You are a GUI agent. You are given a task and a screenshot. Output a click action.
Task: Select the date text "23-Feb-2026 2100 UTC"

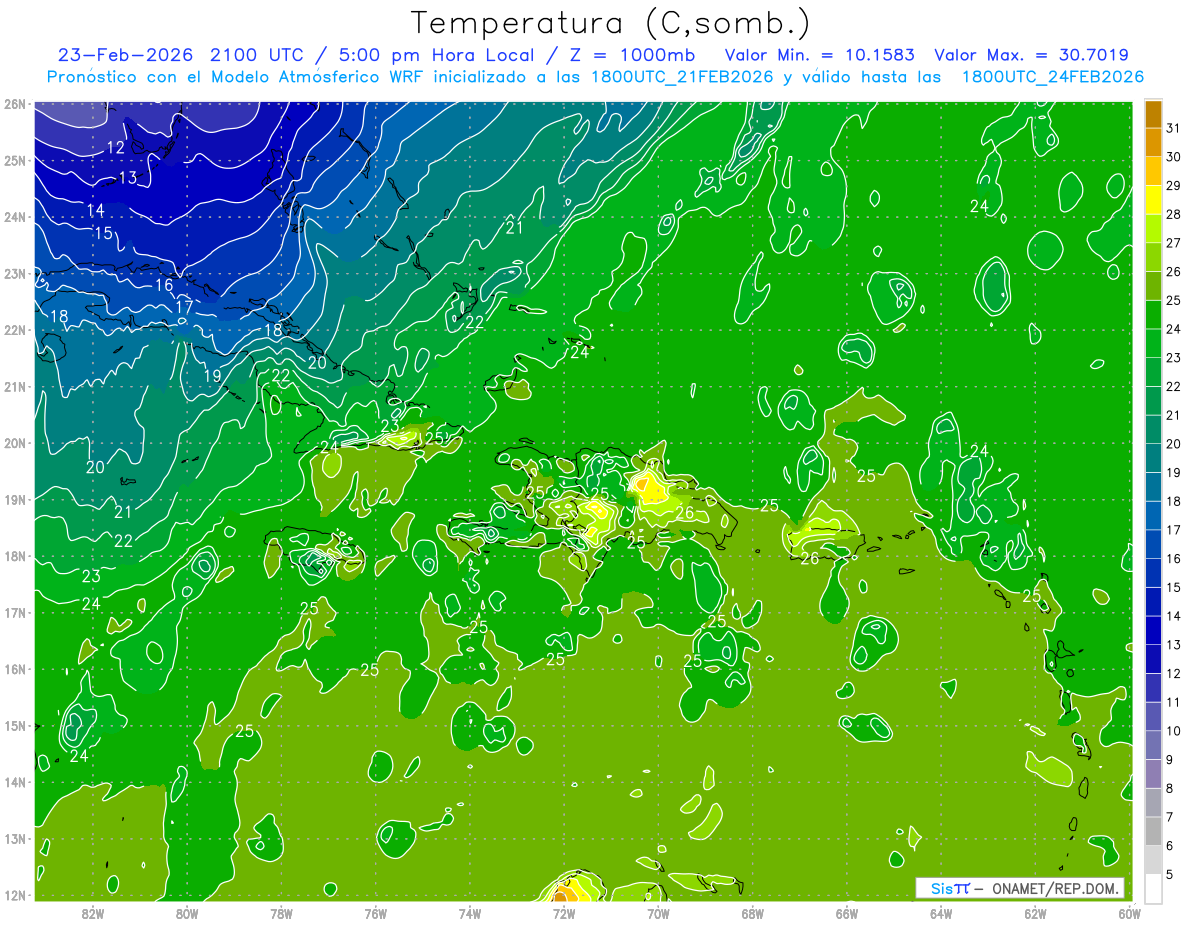181,55
